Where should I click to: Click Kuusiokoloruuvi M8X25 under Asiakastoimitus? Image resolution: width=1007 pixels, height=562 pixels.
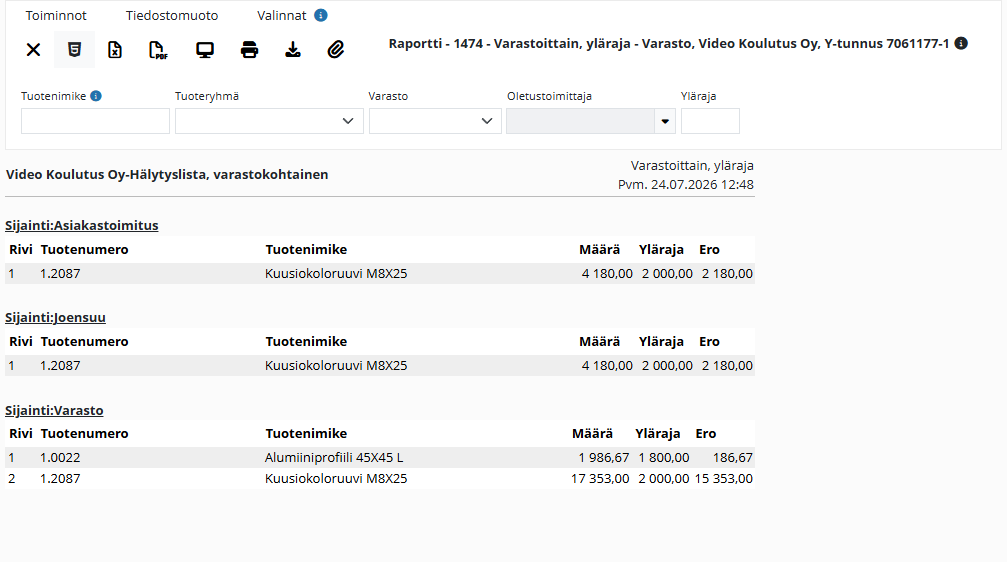click(336, 274)
